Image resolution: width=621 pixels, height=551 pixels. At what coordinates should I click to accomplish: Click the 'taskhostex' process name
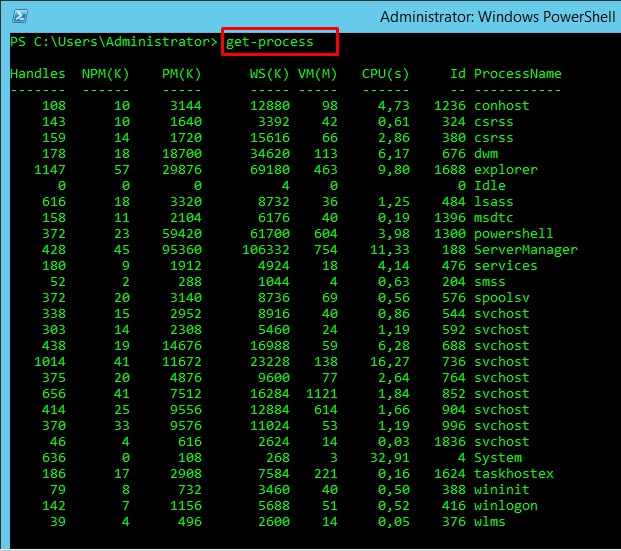coord(513,474)
